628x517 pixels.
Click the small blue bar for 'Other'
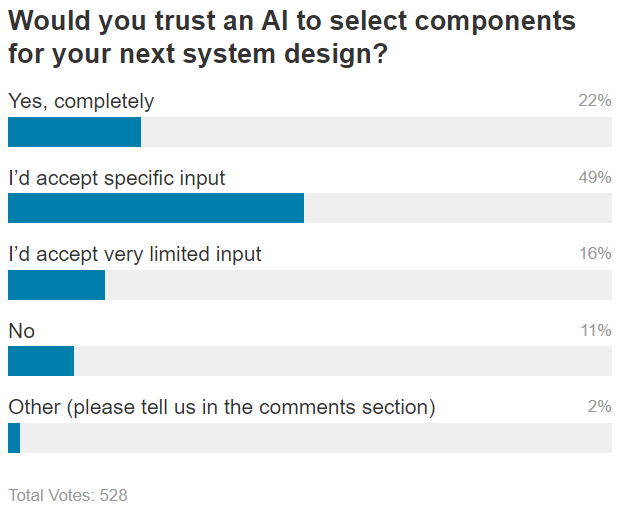click(14, 438)
